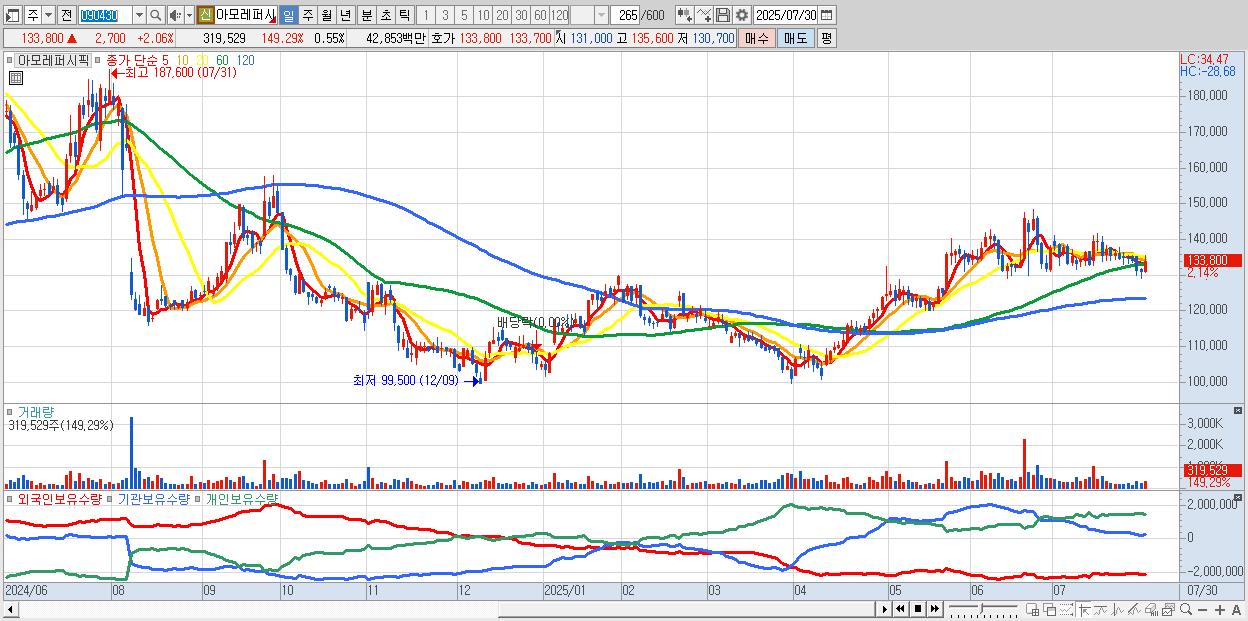Click the add-window grid icon at bottom

tap(1032, 610)
